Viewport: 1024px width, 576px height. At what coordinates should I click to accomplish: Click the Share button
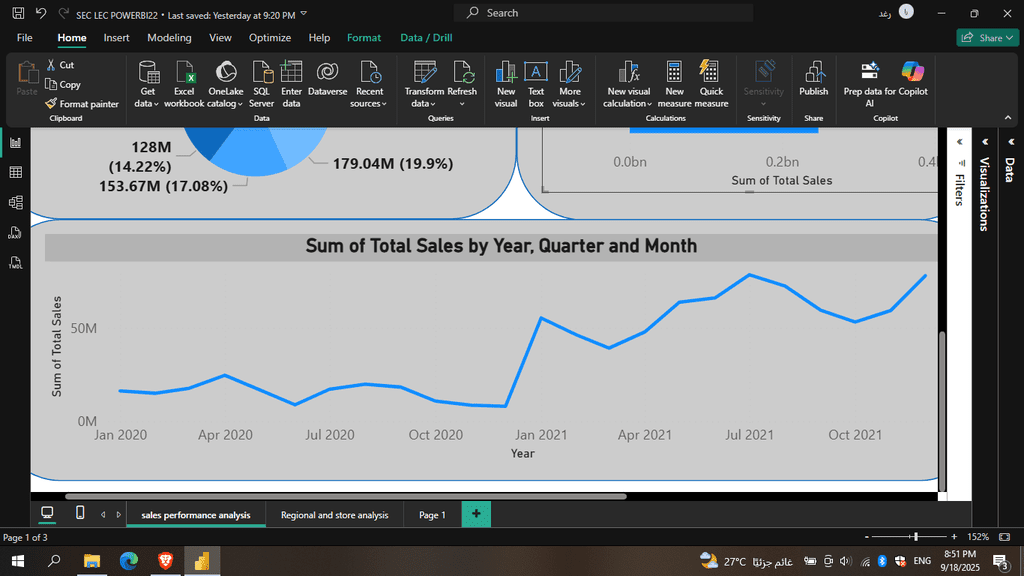(987, 38)
